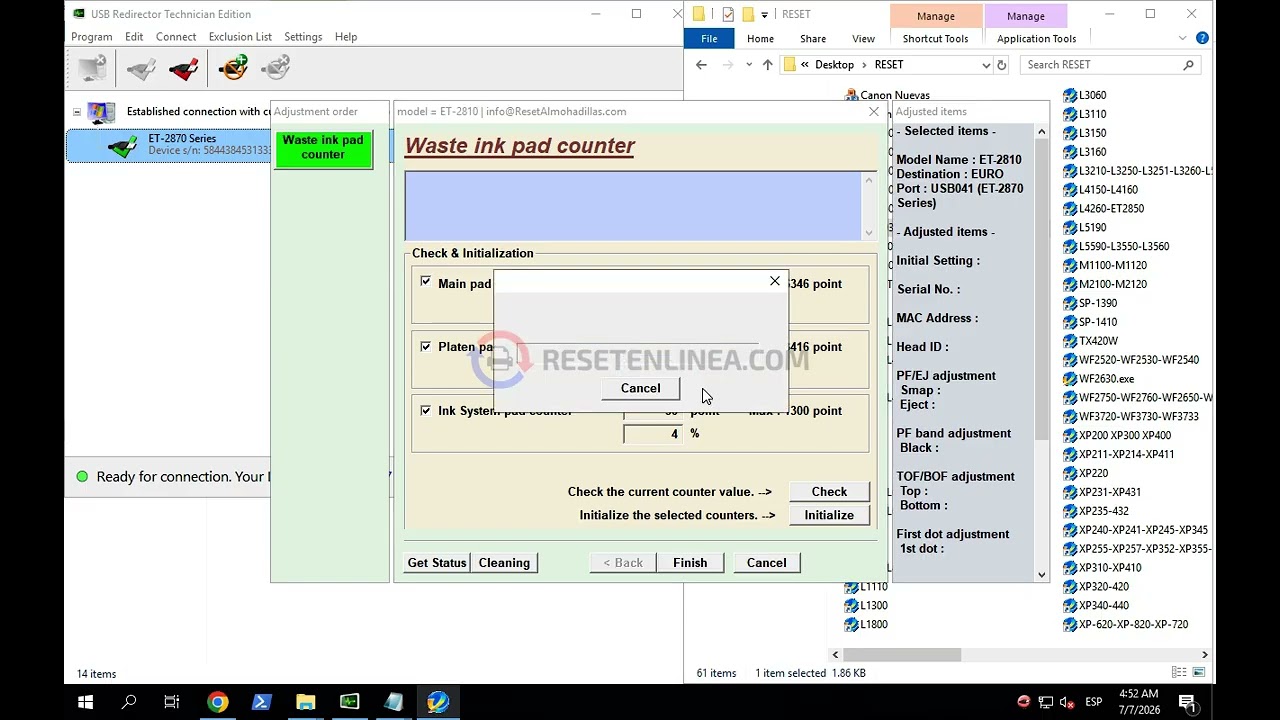The height and width of the screenshot is (720, 1280).
Task: Close the small progress dialog
Action: point(775,282)
